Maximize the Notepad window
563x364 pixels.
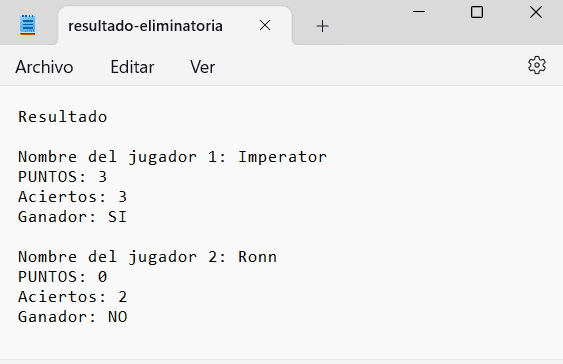pos(477,12)
